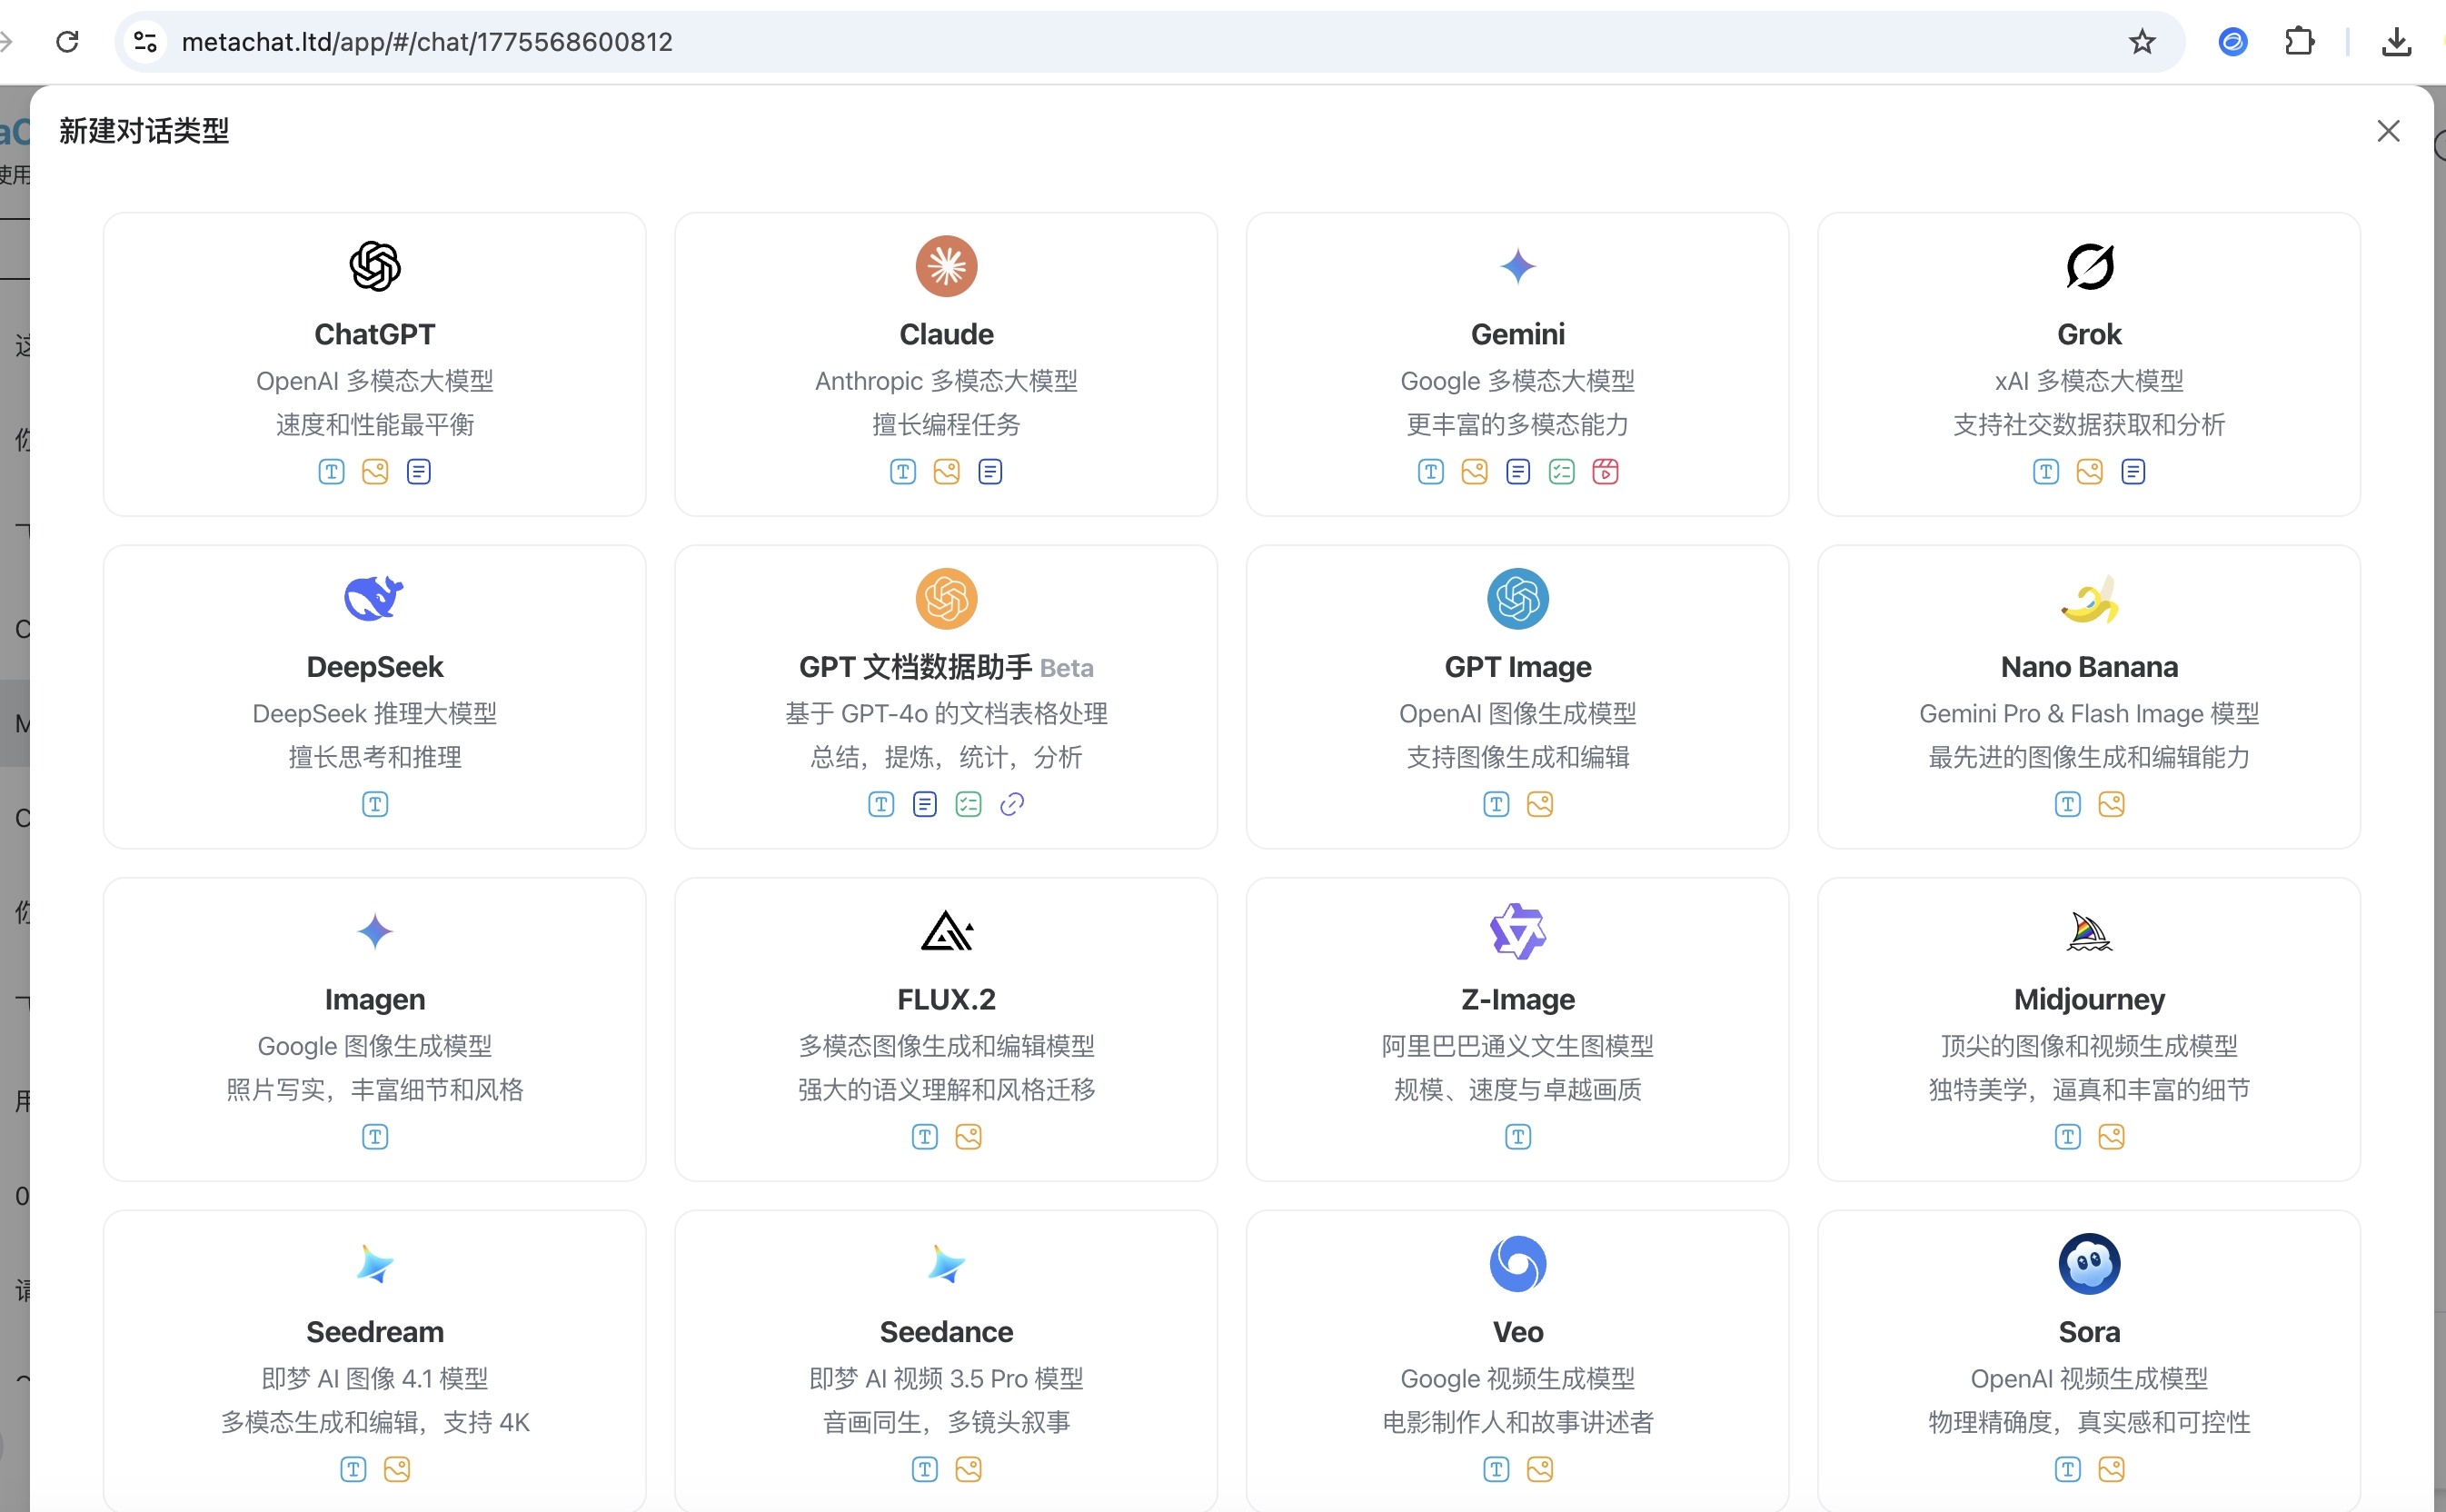
Task: Click the text capability icon under ChatGPT
Action: click(x=331, y=471)
